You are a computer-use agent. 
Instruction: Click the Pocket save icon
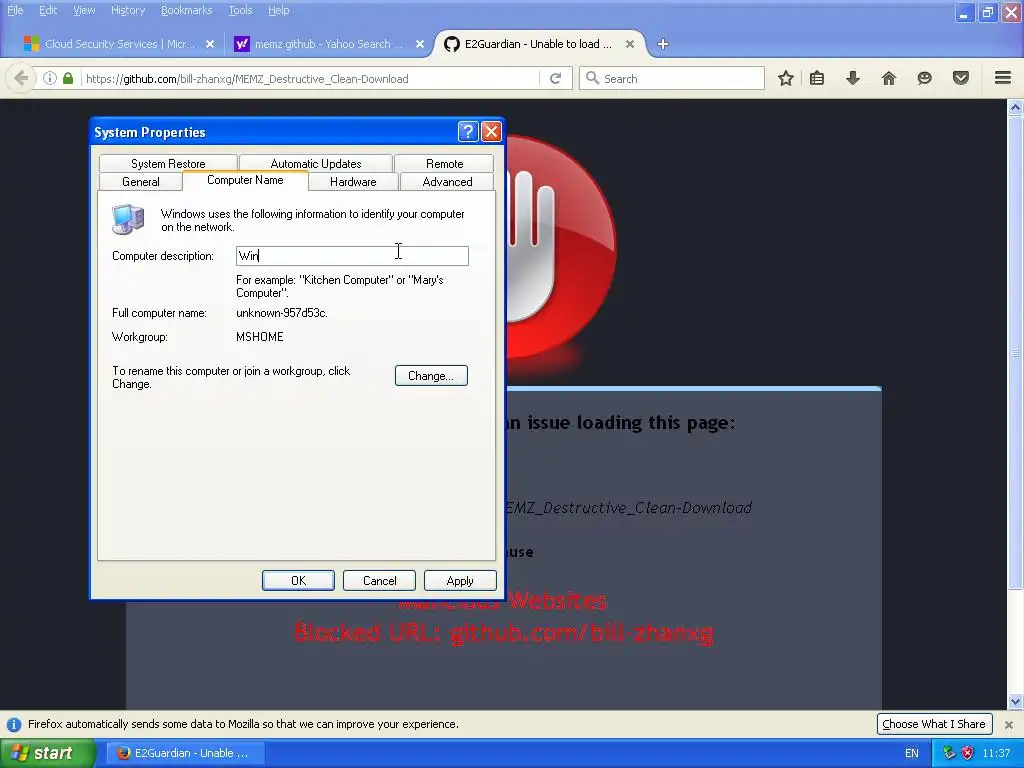(x=961, y=78)
